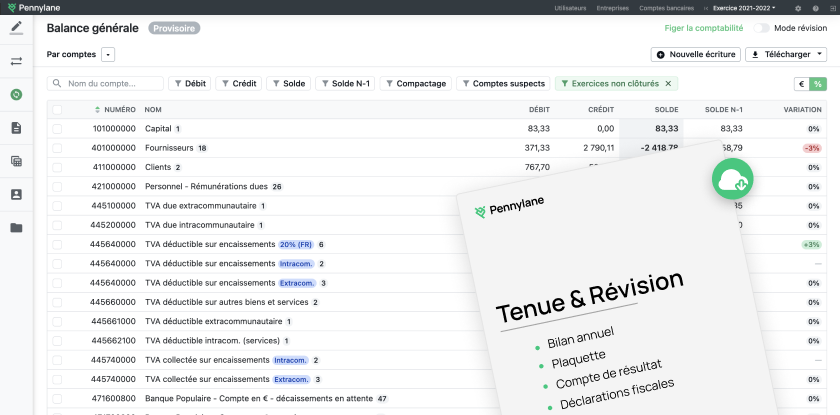Check the Fournisseurs row checkbox
The image size is (840, 415).
pos(57,148)
